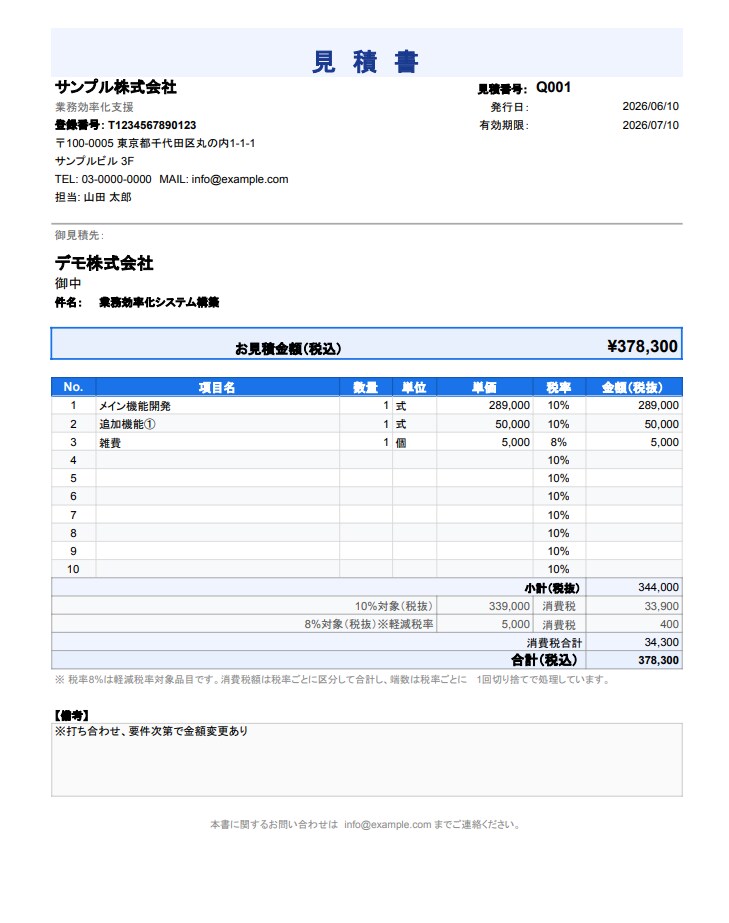The image size is (729, 923).
Task: Click the 御中 honorific text
Action: click(x=68, y=284)
